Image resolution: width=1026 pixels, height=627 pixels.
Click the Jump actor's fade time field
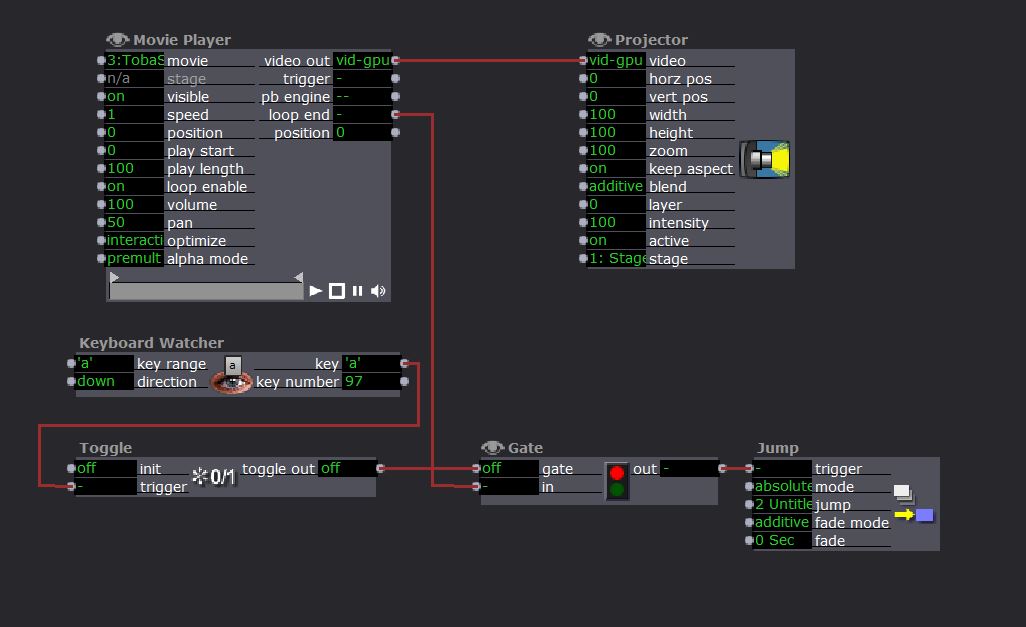(x=781, y=541)
